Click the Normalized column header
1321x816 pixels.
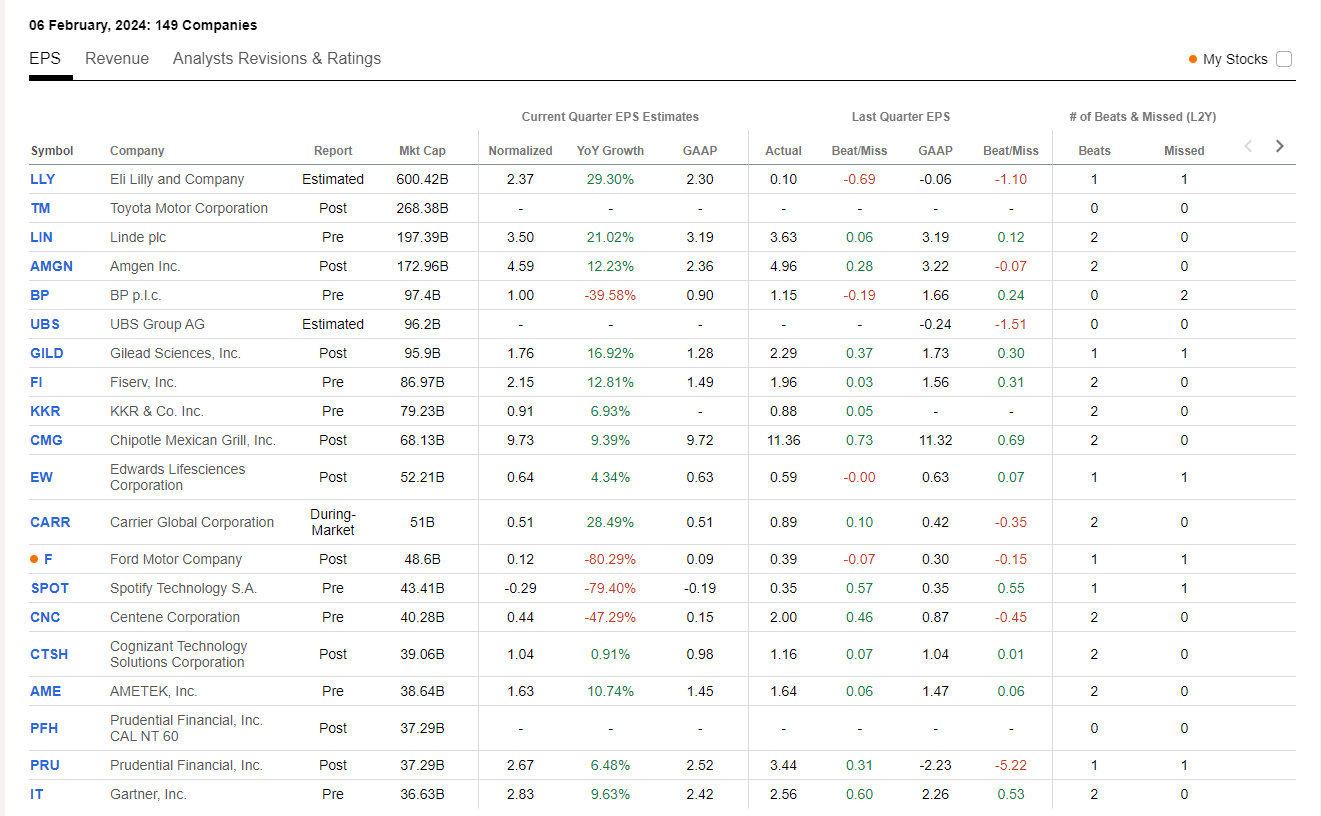[x=520, y=151]
